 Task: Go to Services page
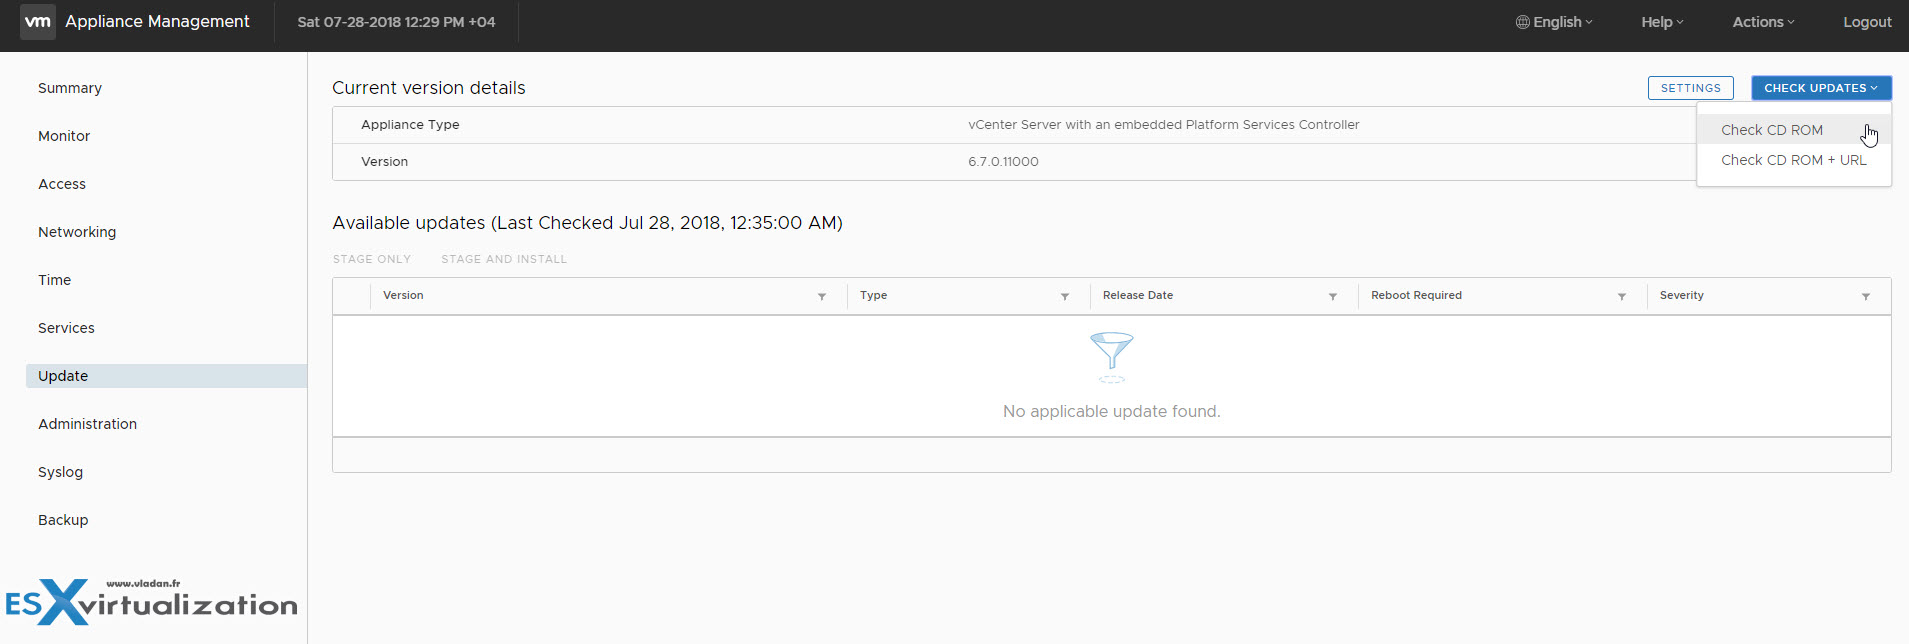click(66, 328)
